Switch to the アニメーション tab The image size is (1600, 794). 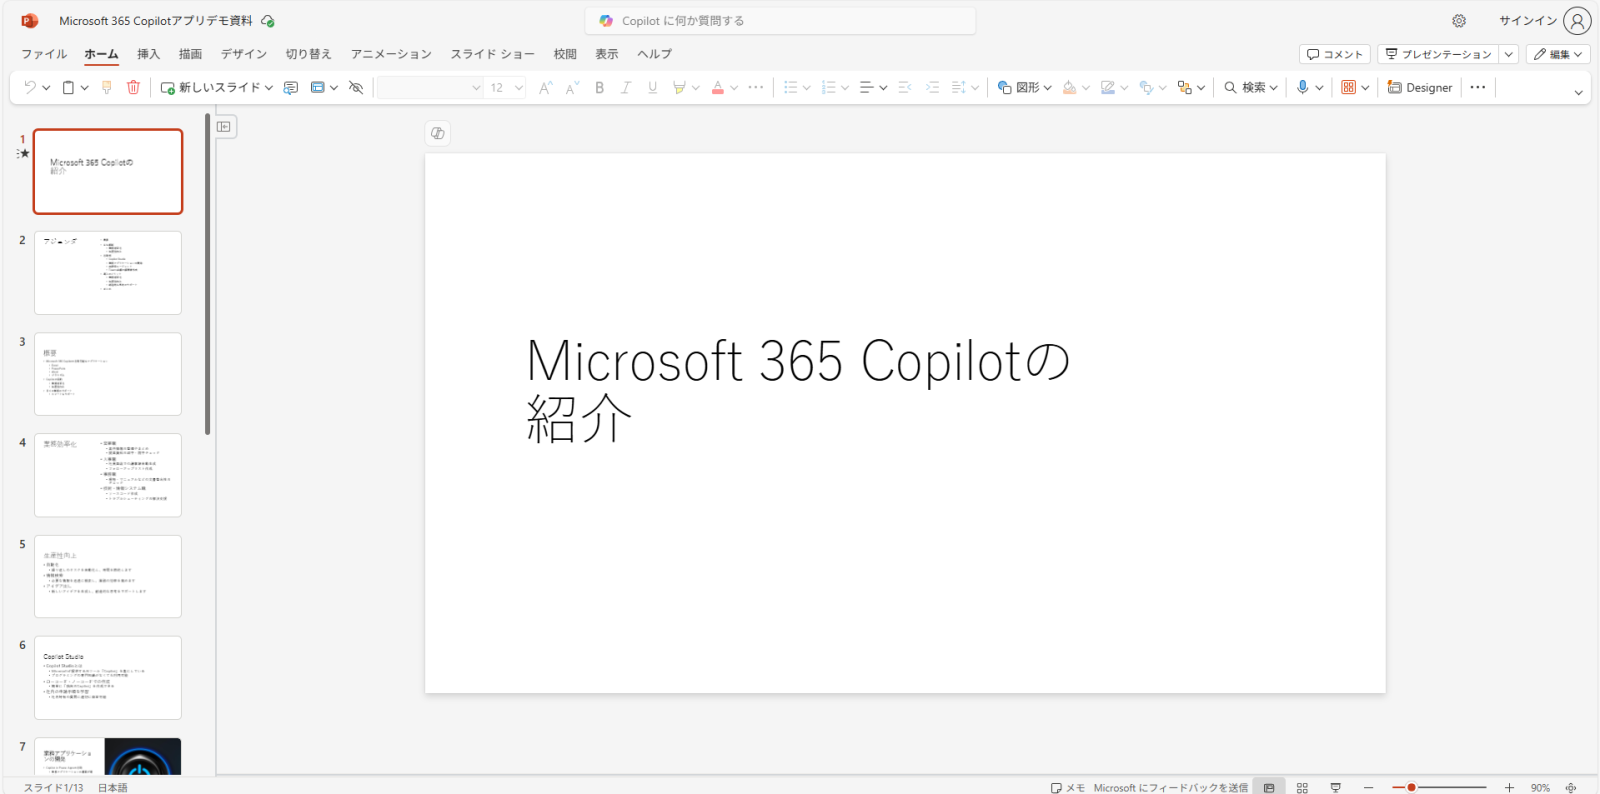(391, 54)
